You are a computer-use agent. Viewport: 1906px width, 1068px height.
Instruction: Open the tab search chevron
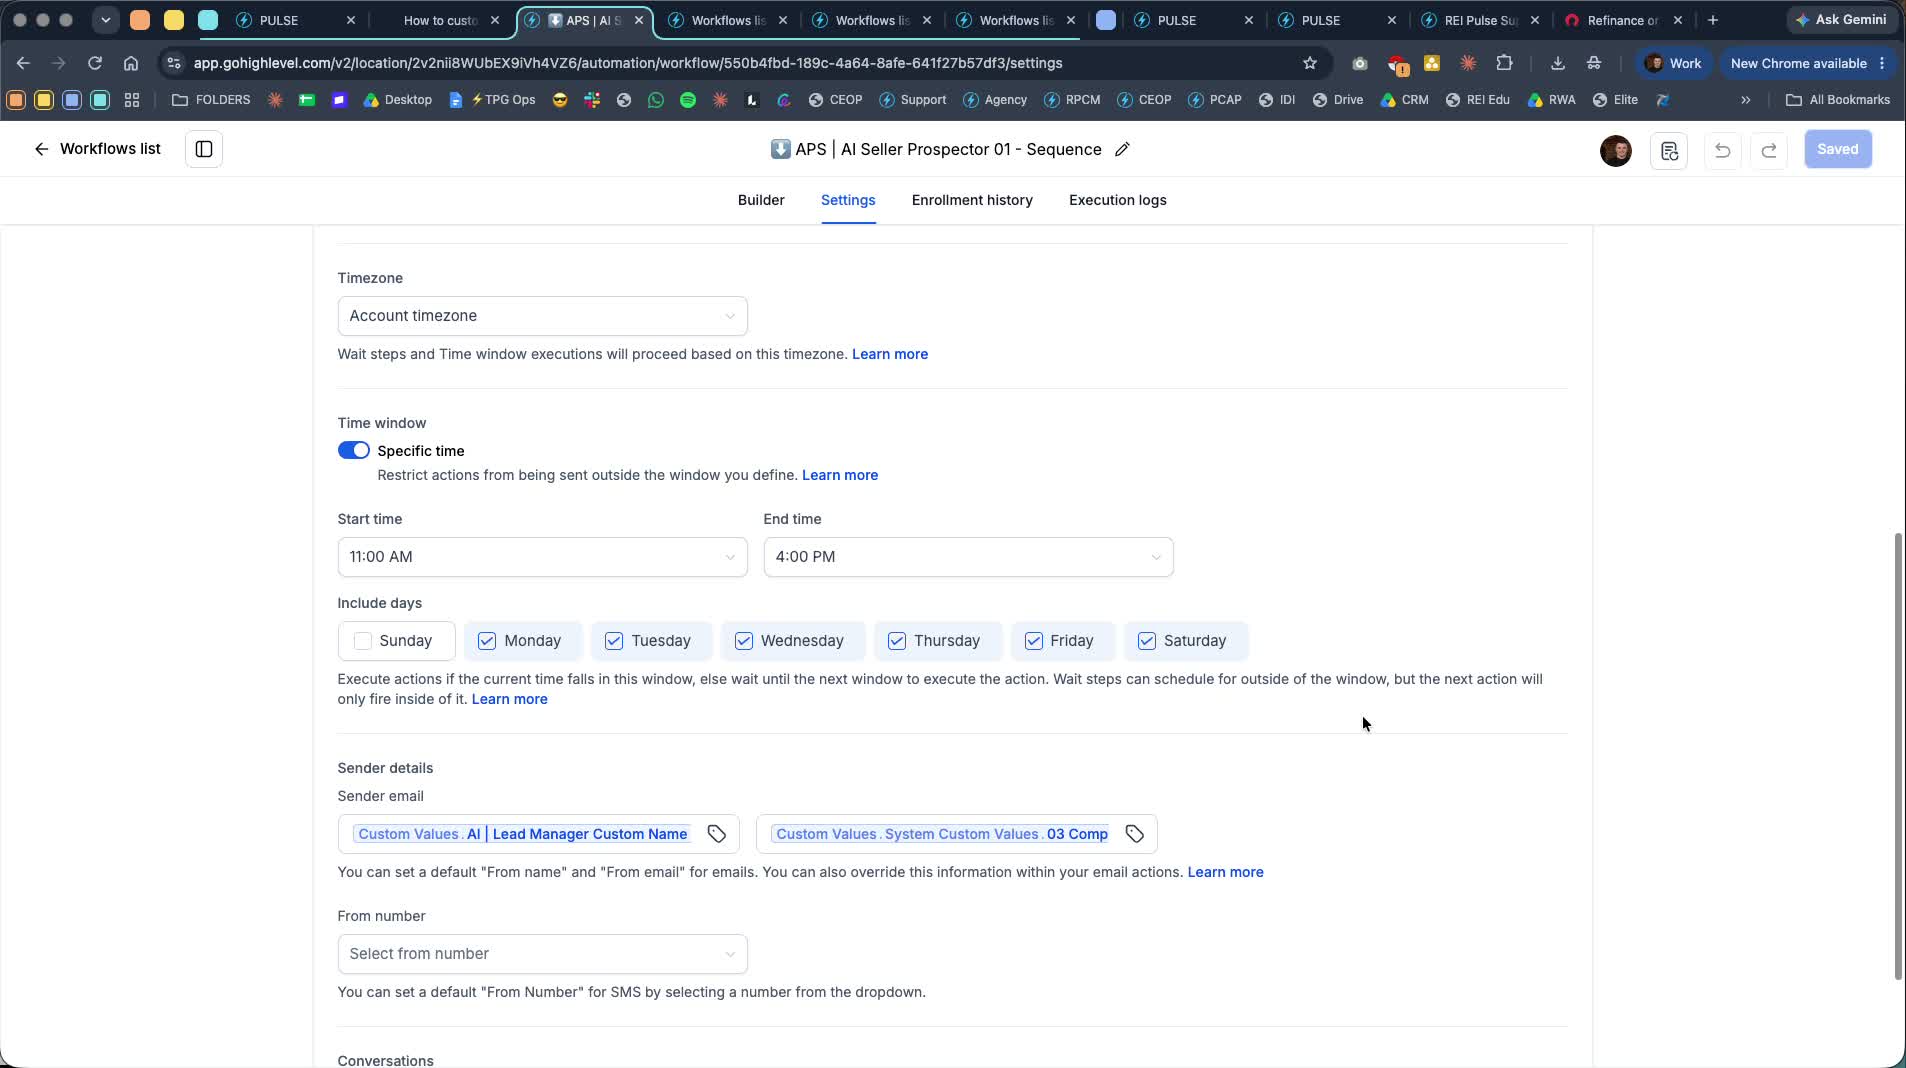click(x=105, y=20)
